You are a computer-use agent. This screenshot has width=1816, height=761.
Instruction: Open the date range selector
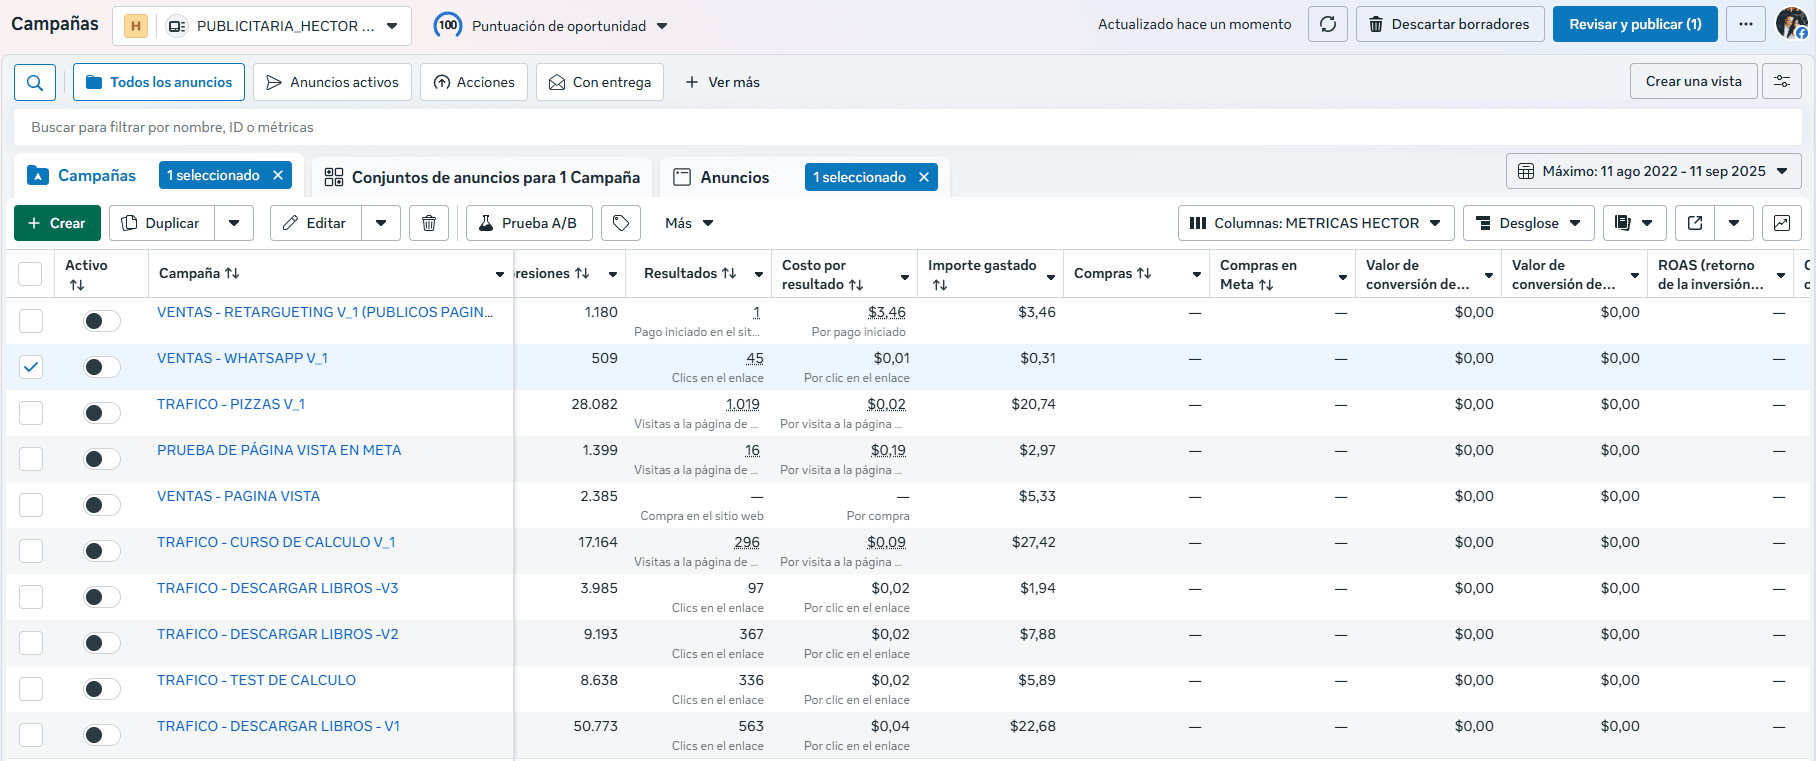(1653, 171)
